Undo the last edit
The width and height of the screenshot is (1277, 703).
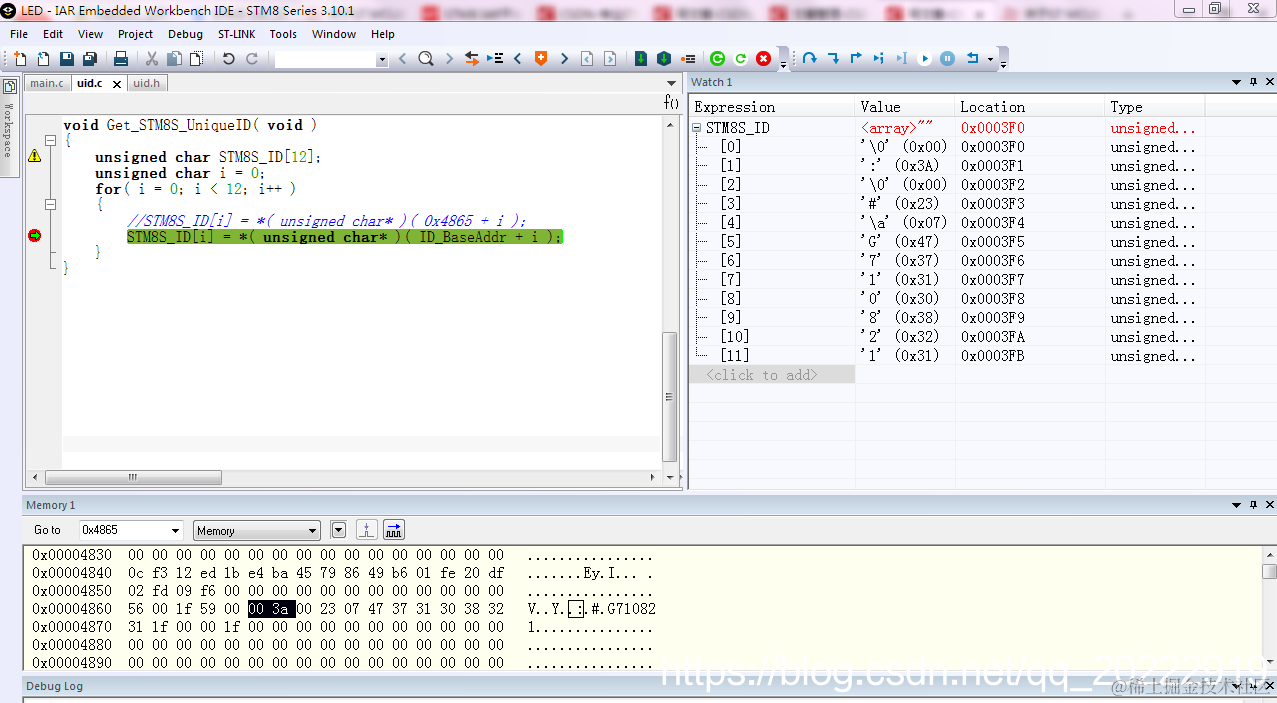pos(228,59)
